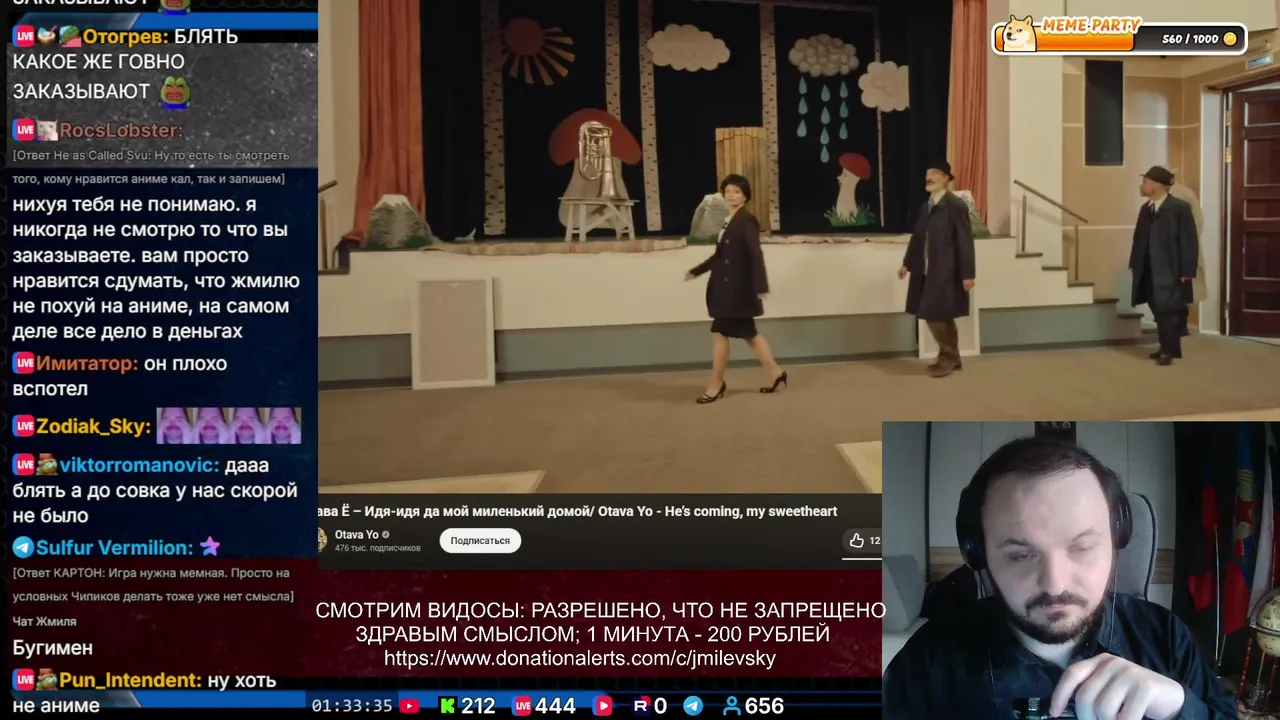Click the frog emote after Отогрев's message

pos(174,92)
